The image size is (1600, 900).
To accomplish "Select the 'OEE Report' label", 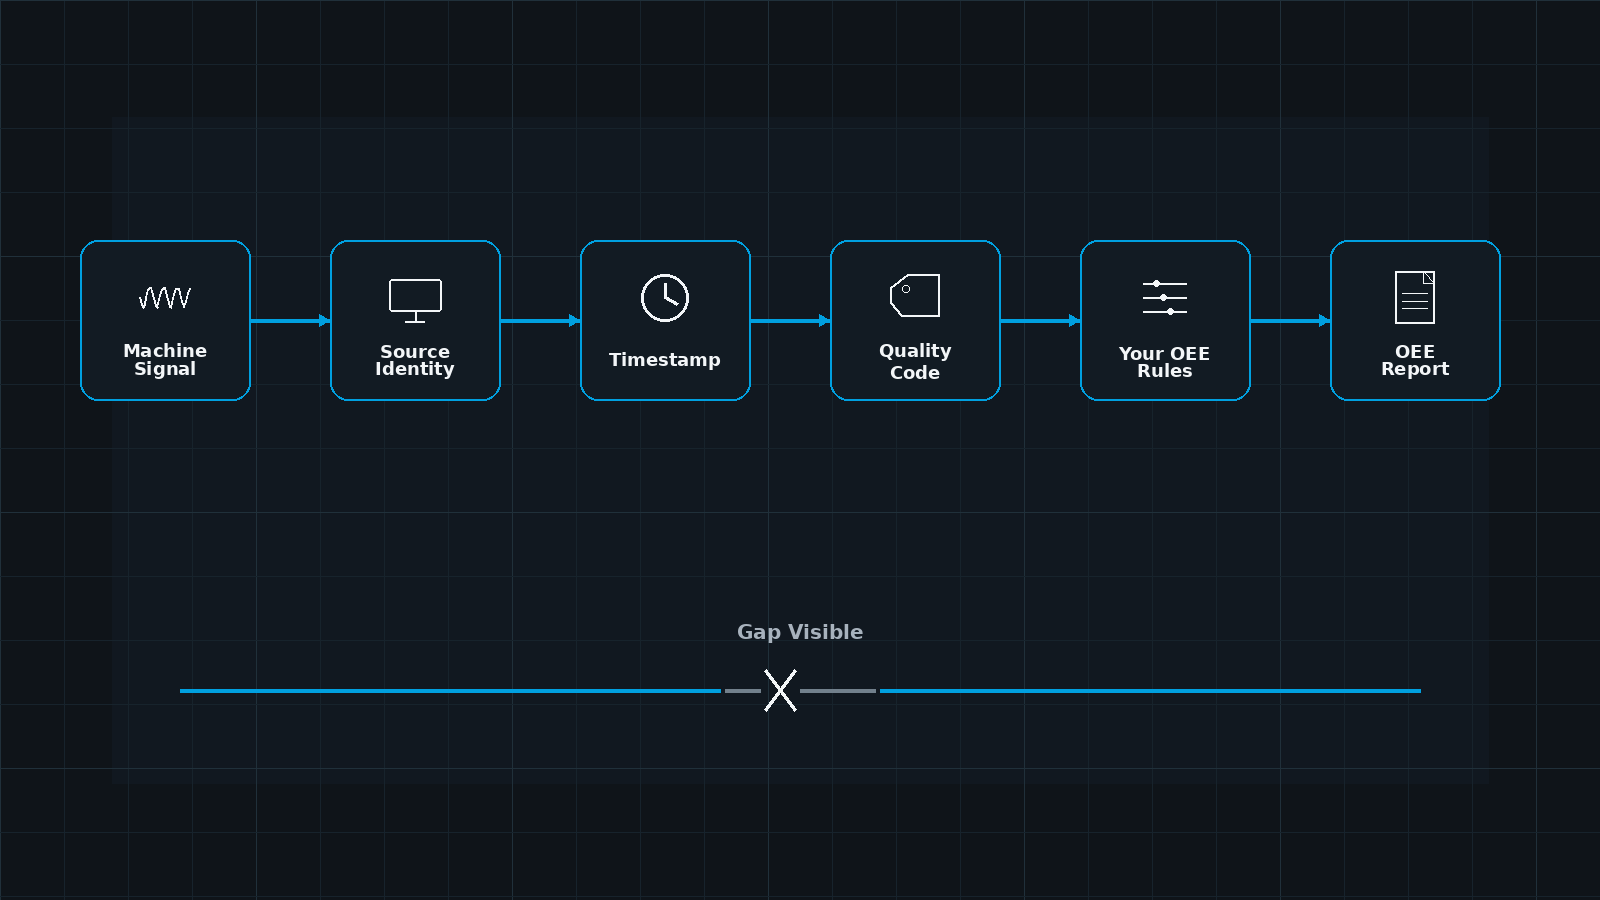I will 1415,360.
